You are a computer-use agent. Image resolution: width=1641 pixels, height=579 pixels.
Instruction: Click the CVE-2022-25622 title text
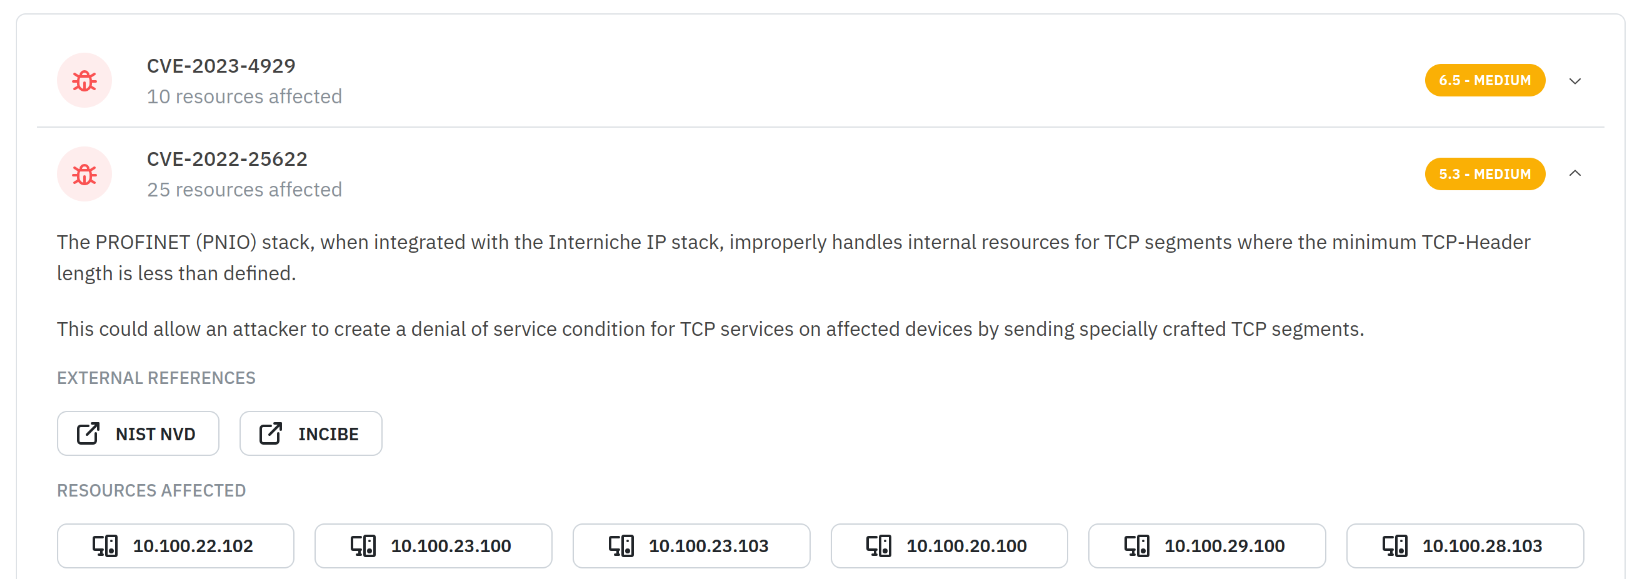click(x=227, y=159)
